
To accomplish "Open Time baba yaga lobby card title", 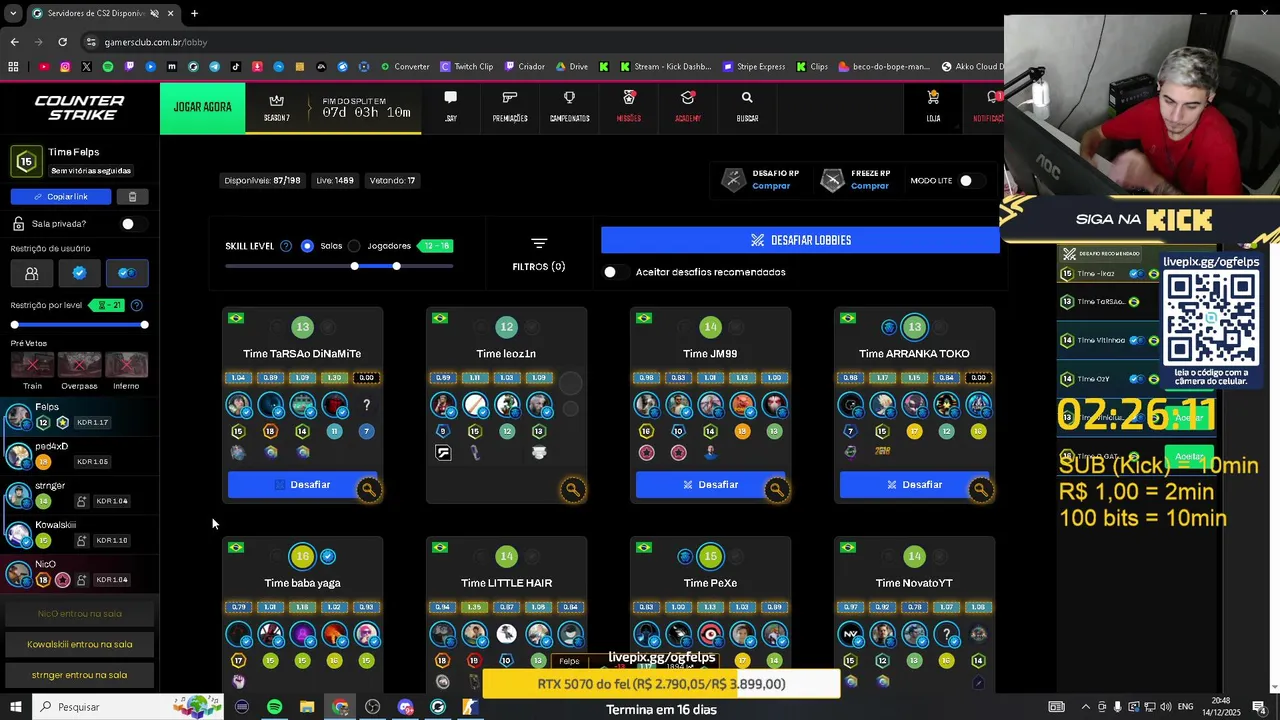I will (x=302, y=583).
